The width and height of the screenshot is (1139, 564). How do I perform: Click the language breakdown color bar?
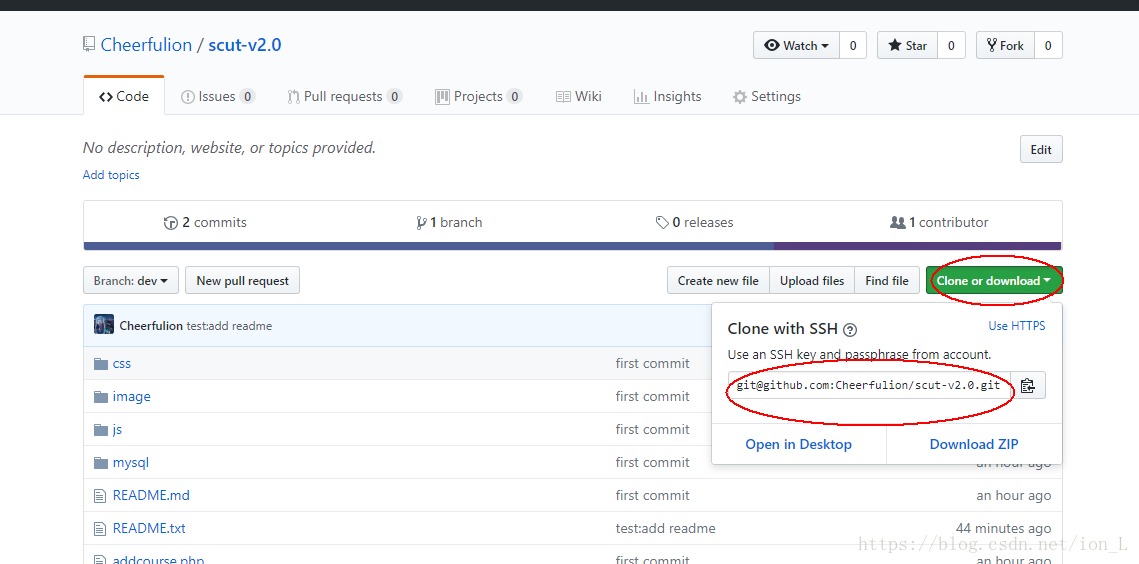click(x=572, y=246)
